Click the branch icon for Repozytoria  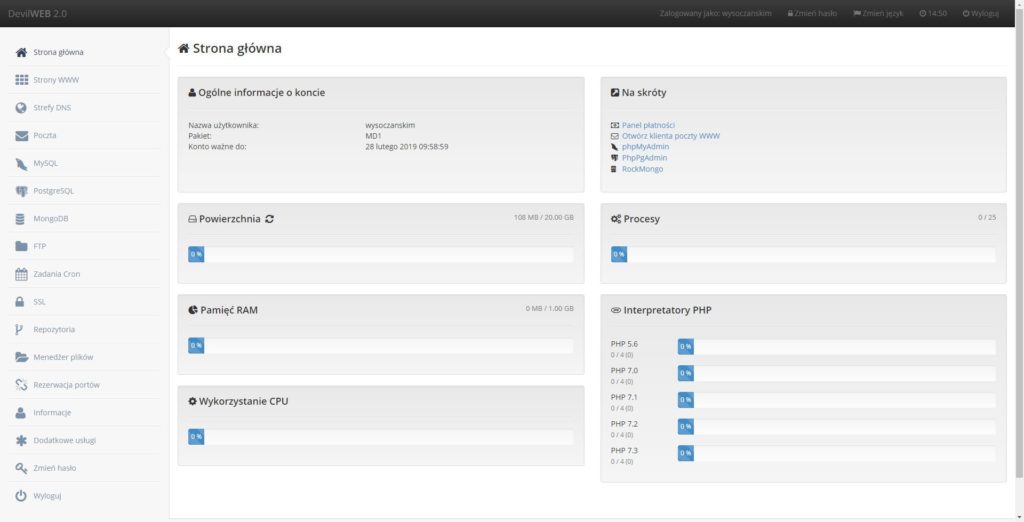pos(19,329)
